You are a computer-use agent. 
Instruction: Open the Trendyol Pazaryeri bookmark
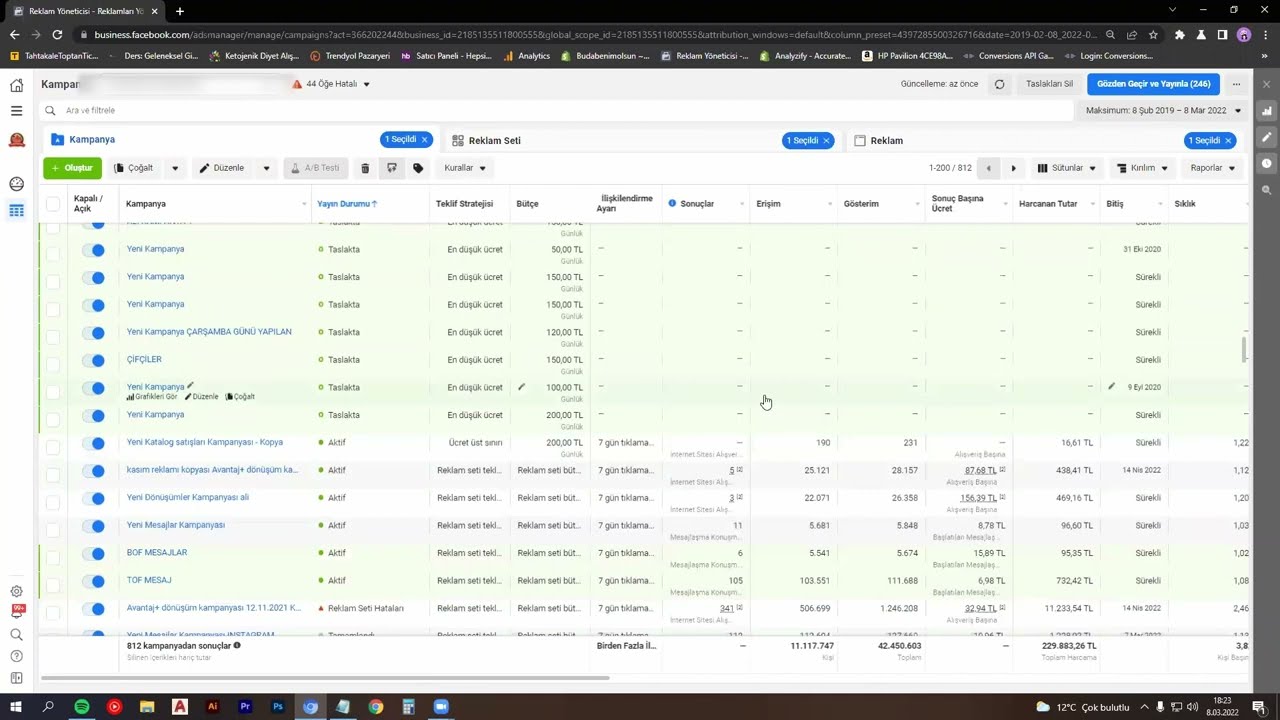pyautogui.click(x=350, y=56)
